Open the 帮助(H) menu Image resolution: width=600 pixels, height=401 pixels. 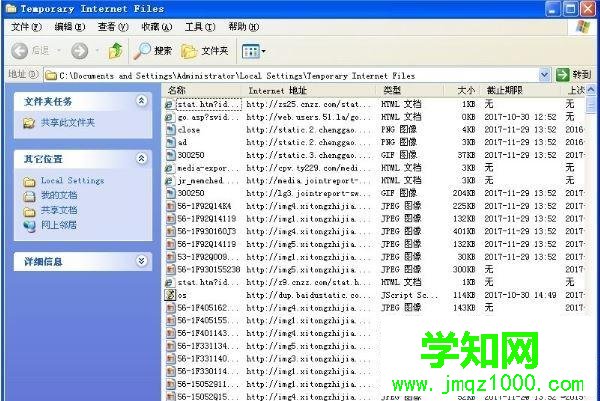[x=243, y=27]
